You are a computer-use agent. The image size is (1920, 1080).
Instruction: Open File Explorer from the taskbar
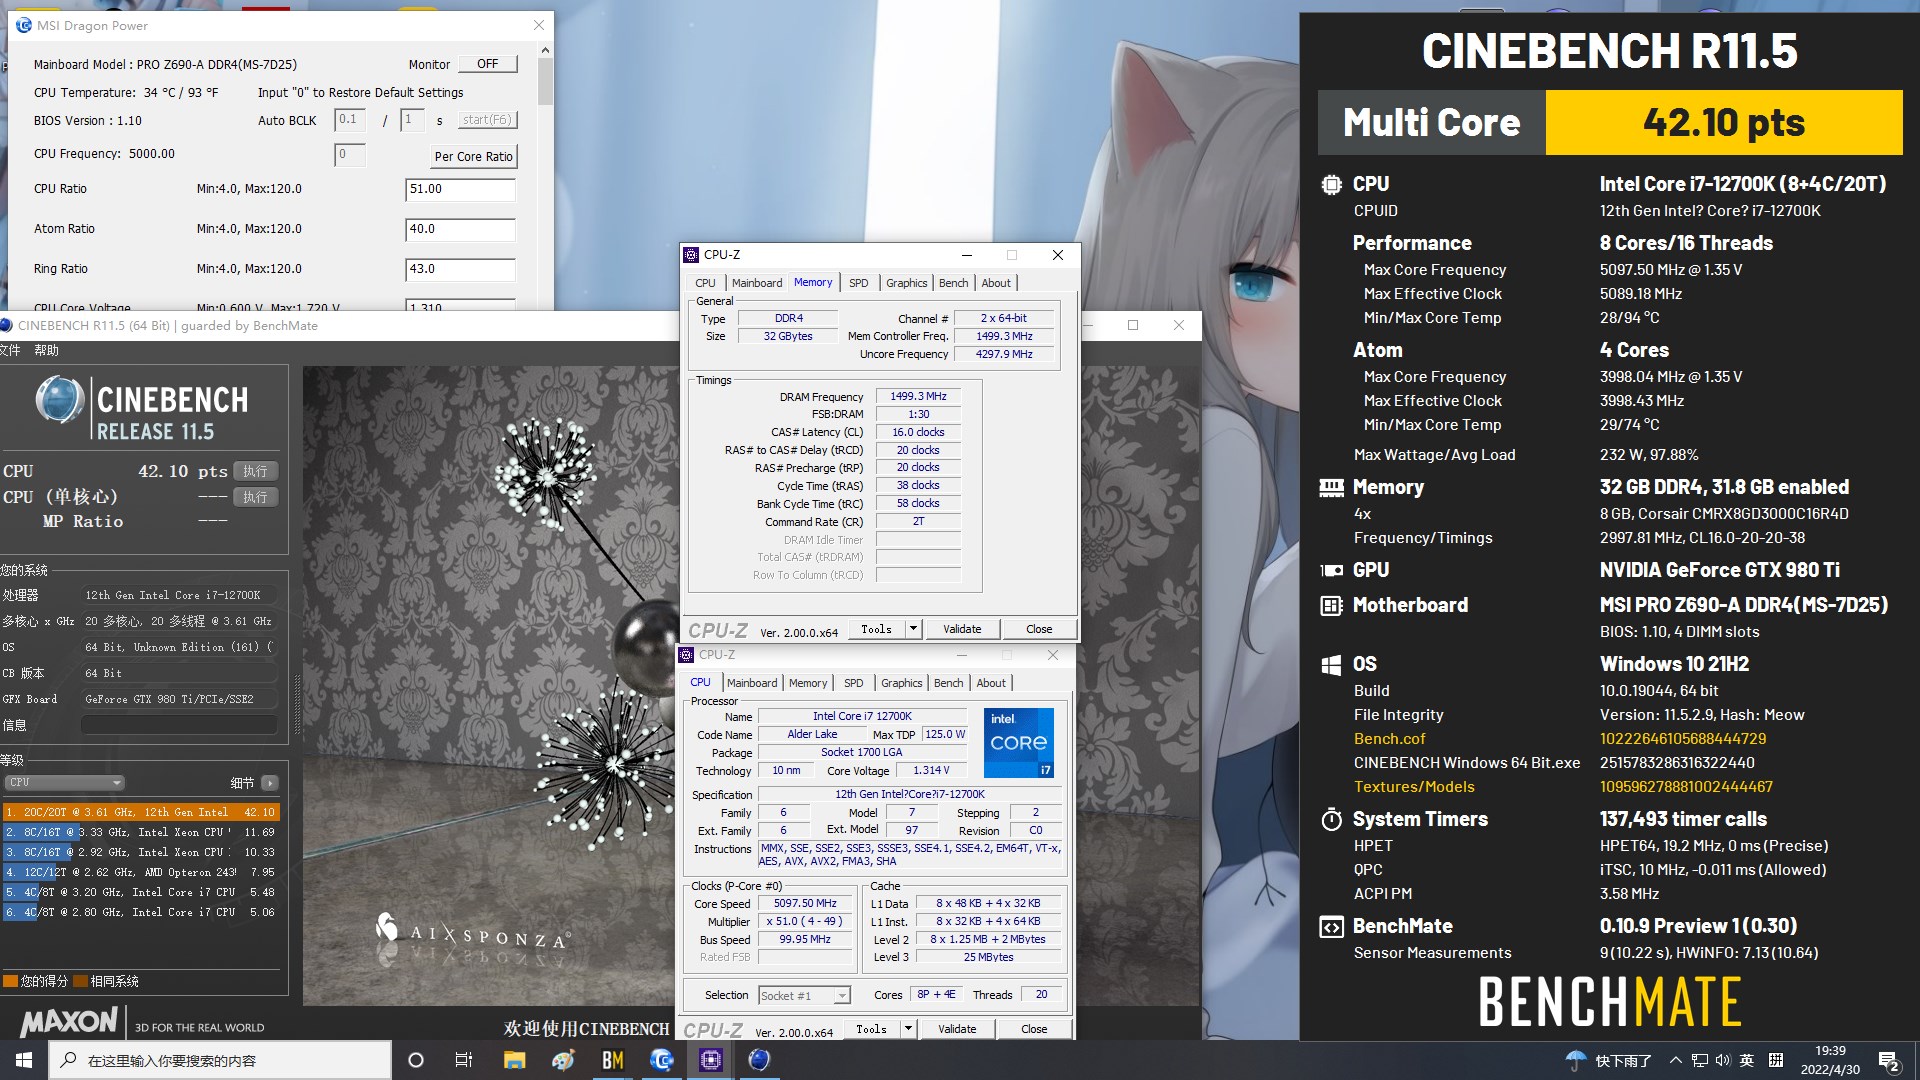[514, 1060]
